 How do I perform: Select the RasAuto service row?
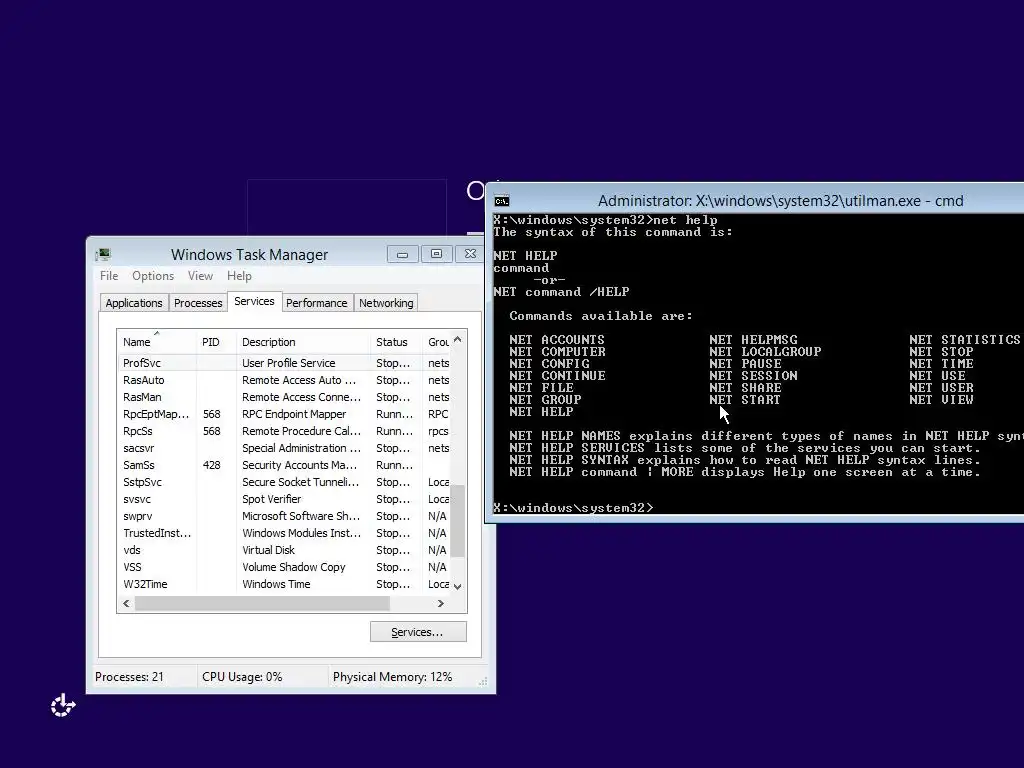click(284, 380)
